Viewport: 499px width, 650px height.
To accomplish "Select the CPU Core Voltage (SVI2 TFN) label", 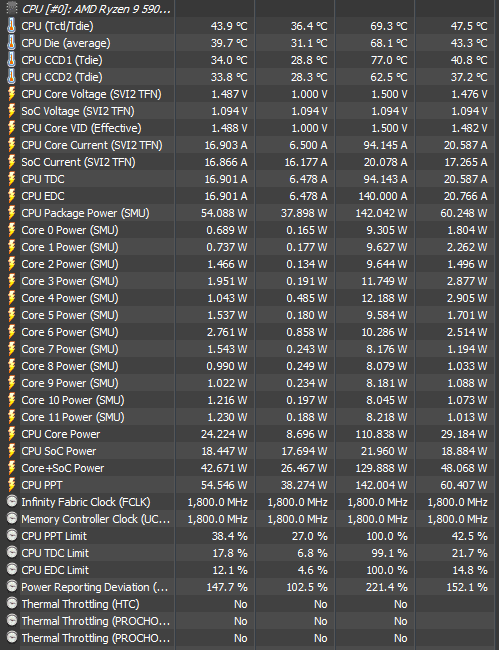I will click(92, 94).
